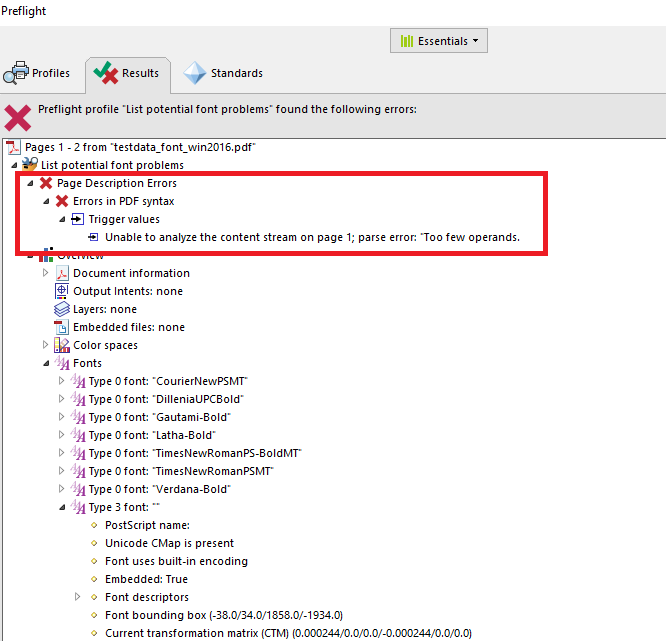666x641 pixels.
Task: Collapse the Trigger values node
Action: (62, 219)
